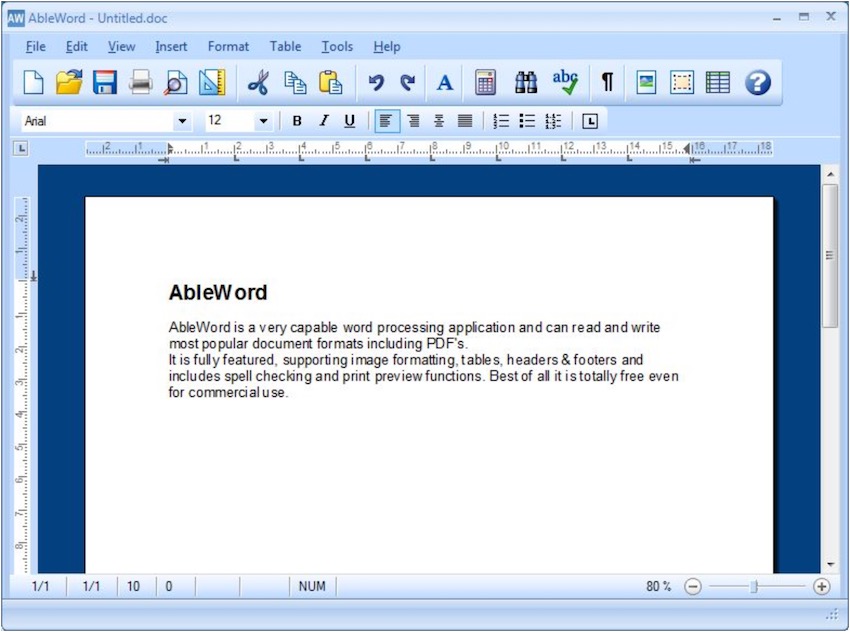Screen dimensions: 850x632
Task: Select the spell check icon
Action: (x=566, y=82)
